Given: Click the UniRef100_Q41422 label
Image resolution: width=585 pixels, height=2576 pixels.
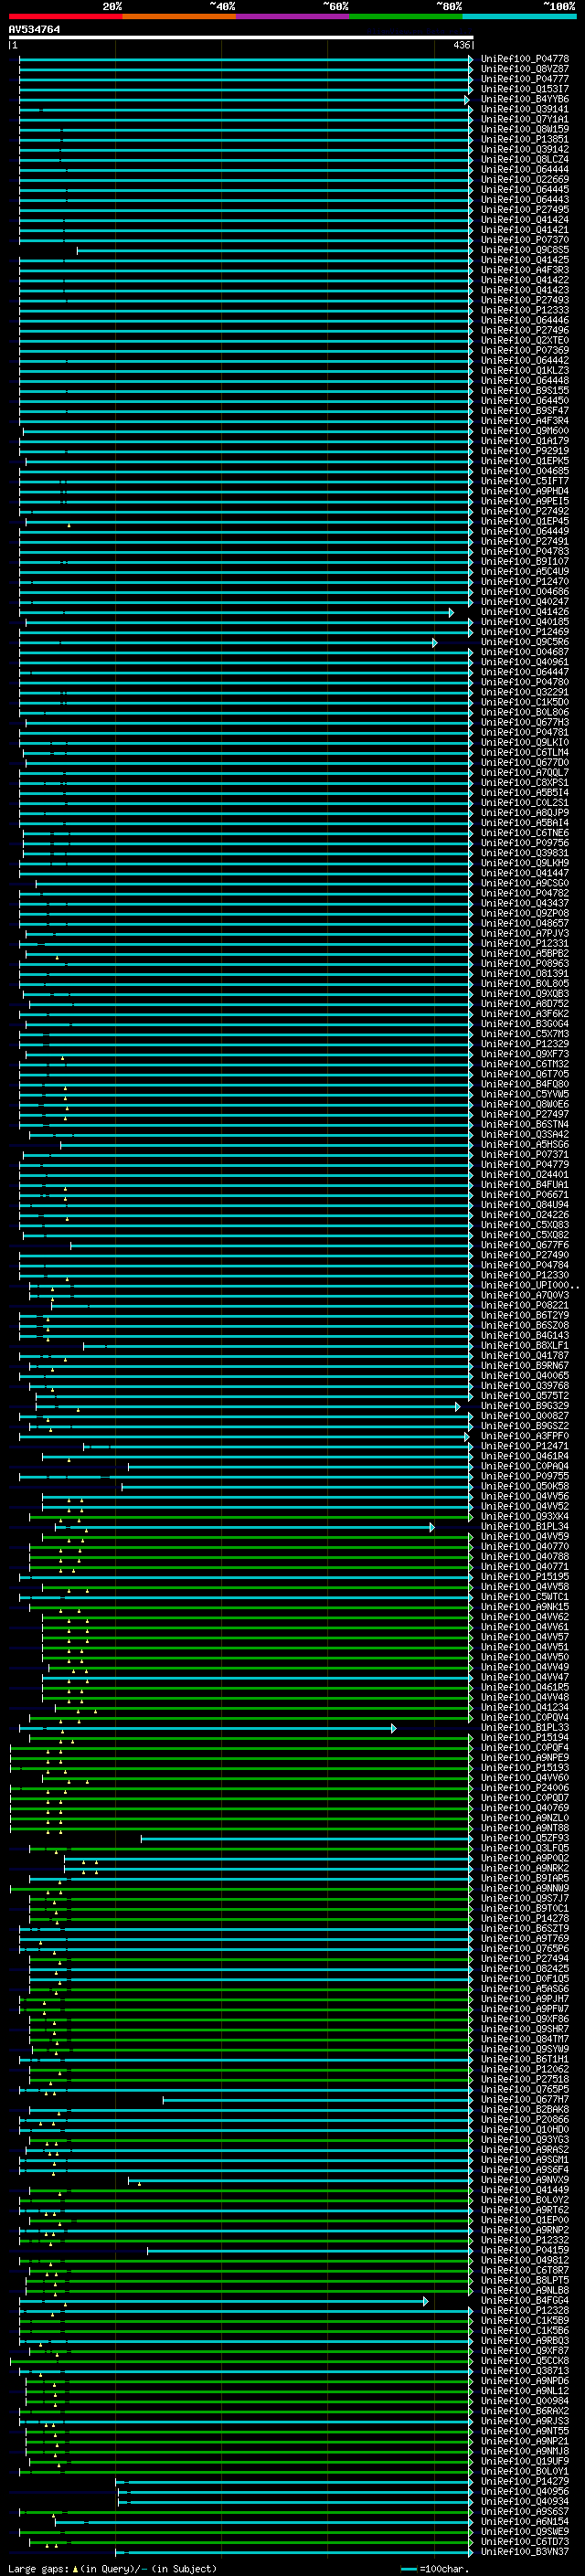Looking at the screenshot, I should [x=525, y=280].
